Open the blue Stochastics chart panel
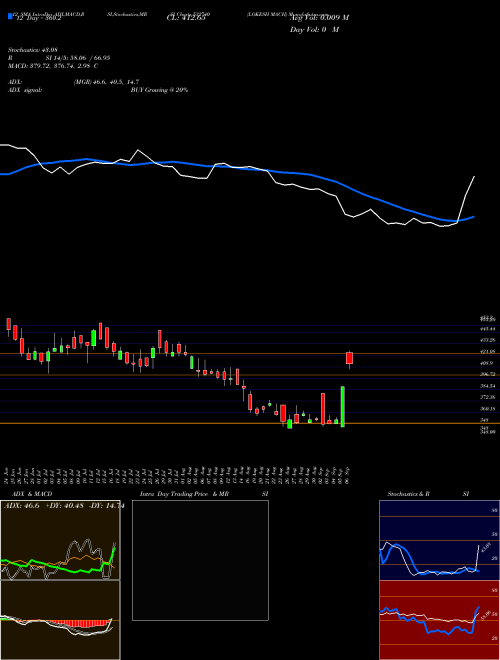This screenshot has width=500, height=660. [x=439, y=540]
